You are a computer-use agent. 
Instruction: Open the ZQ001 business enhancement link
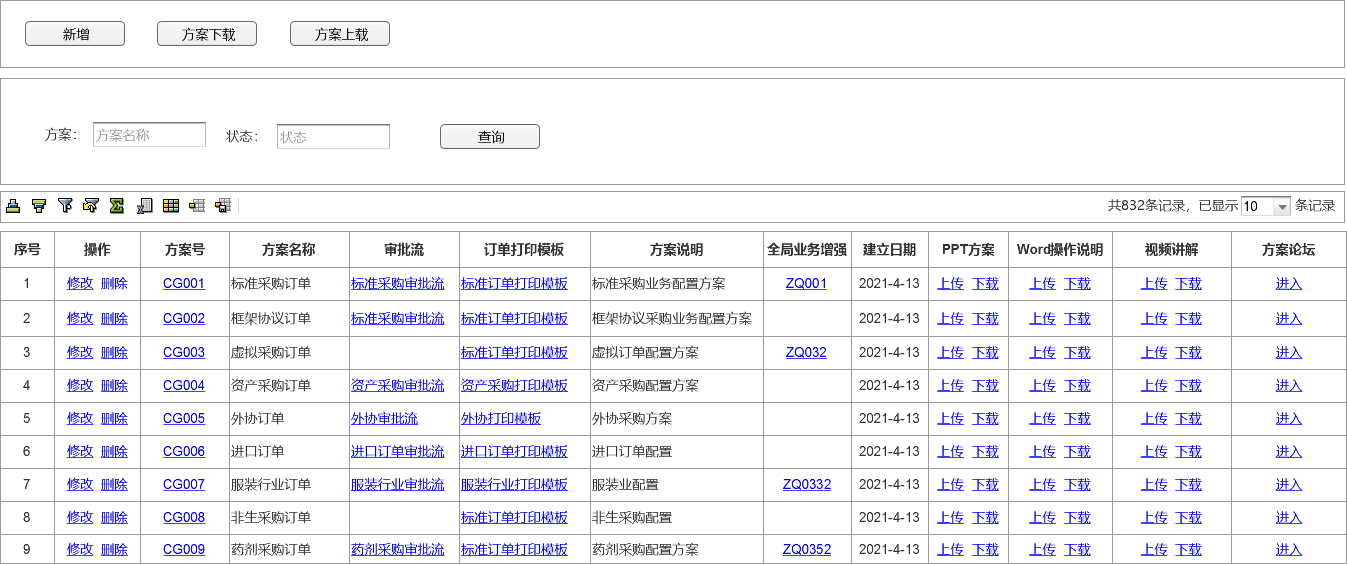point(806,284)
